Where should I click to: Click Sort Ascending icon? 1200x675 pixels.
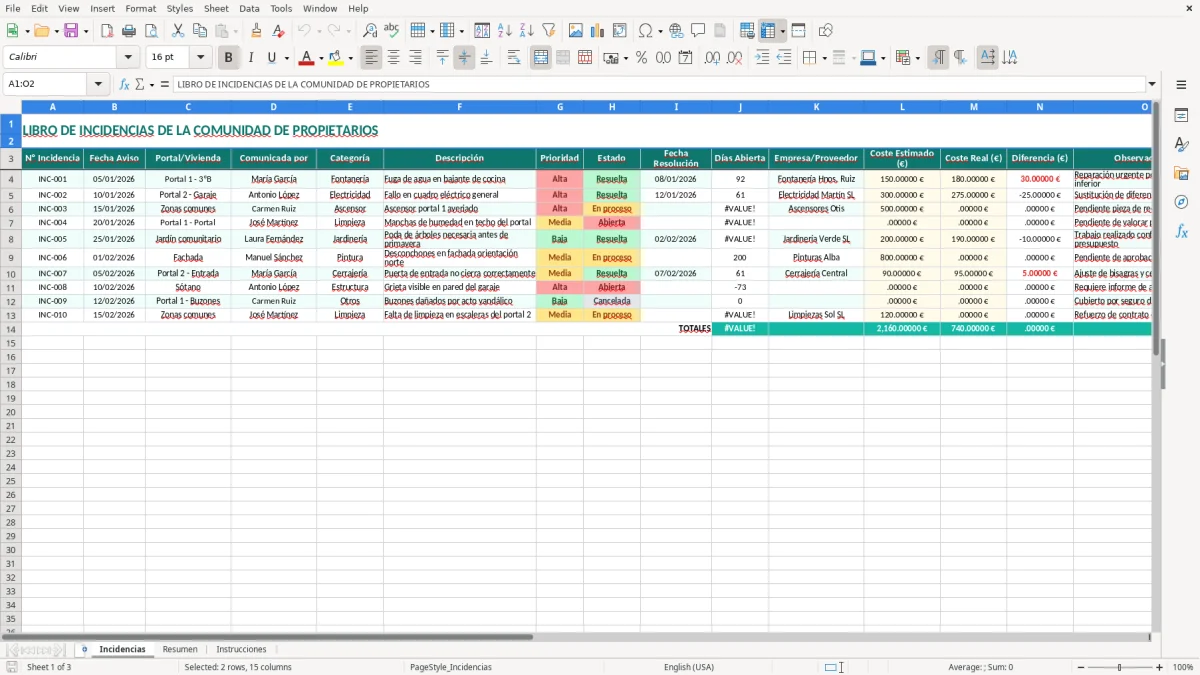click(504, 31)
